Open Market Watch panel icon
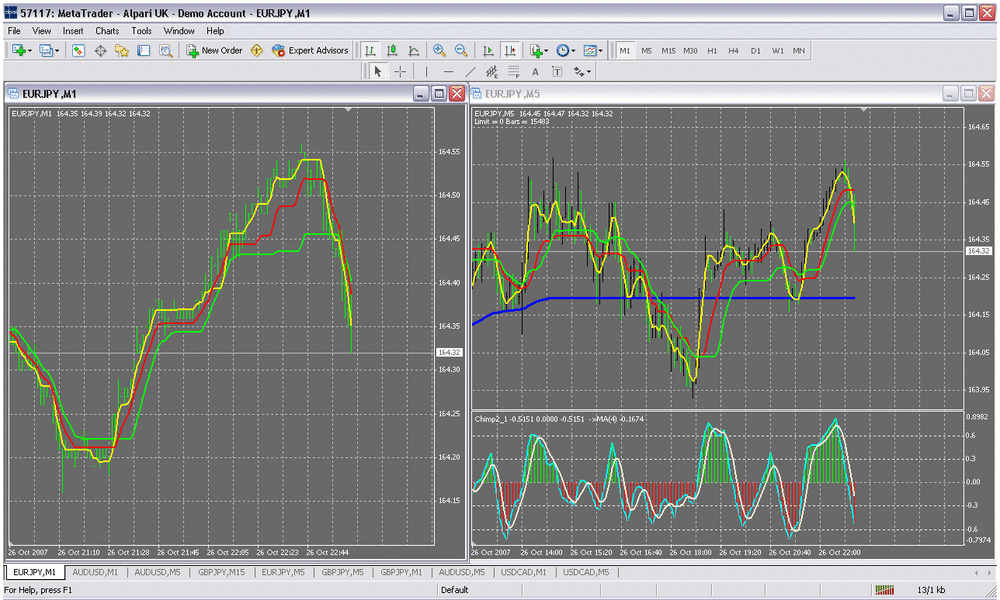The image size is (1000, 600). [x=78, y=50]
